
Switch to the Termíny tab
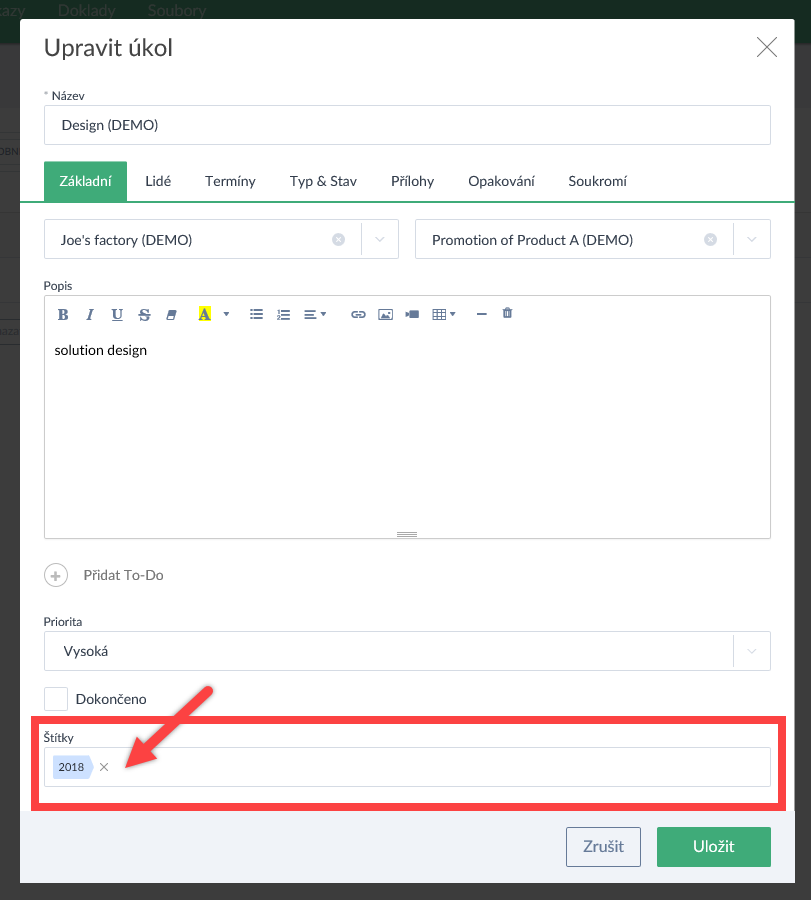tap(230, 181)
